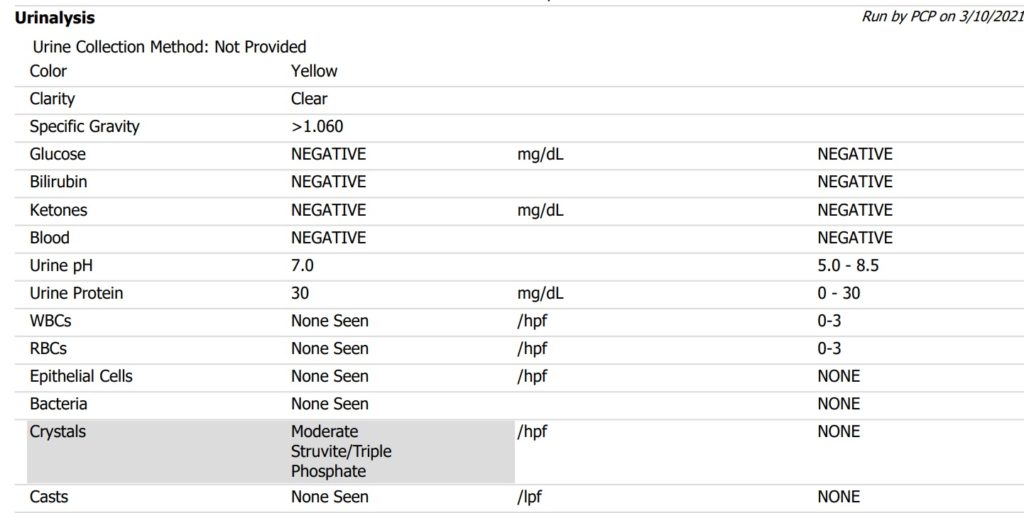
Task: Click the RBCs row label
Action: [49, 349]
